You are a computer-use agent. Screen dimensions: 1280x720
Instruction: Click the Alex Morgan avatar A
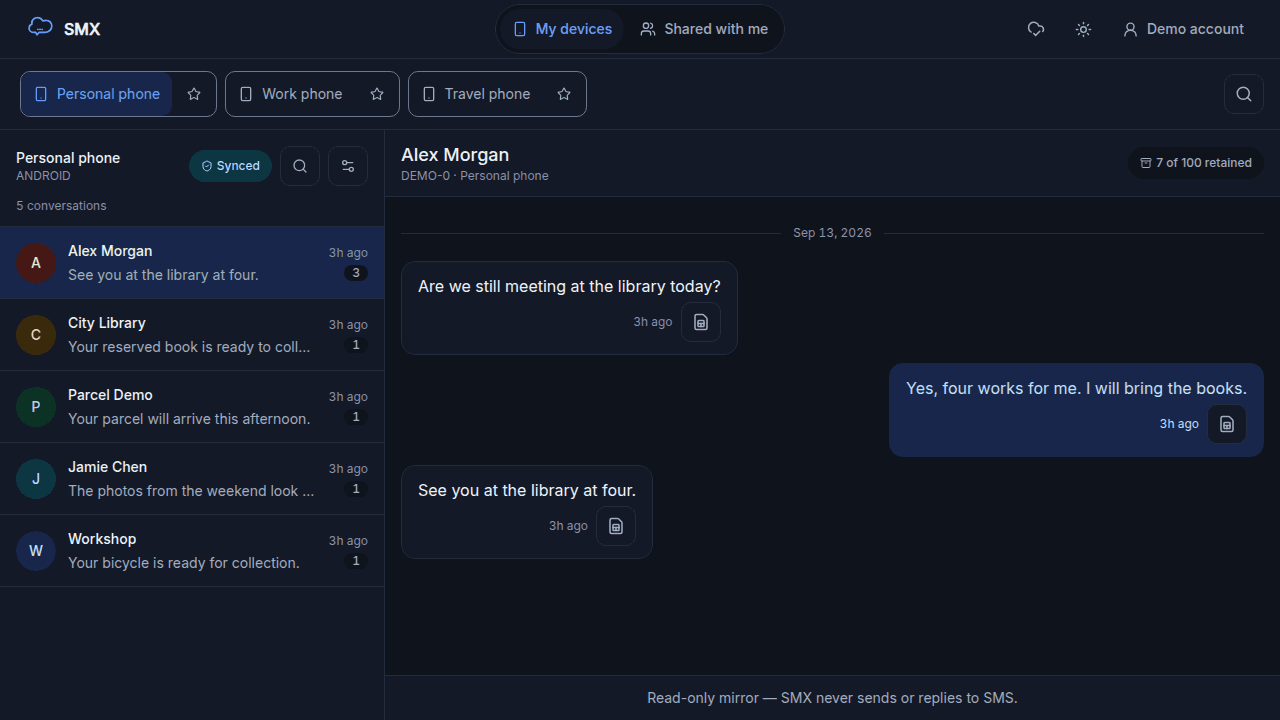[x=36, y=263]
